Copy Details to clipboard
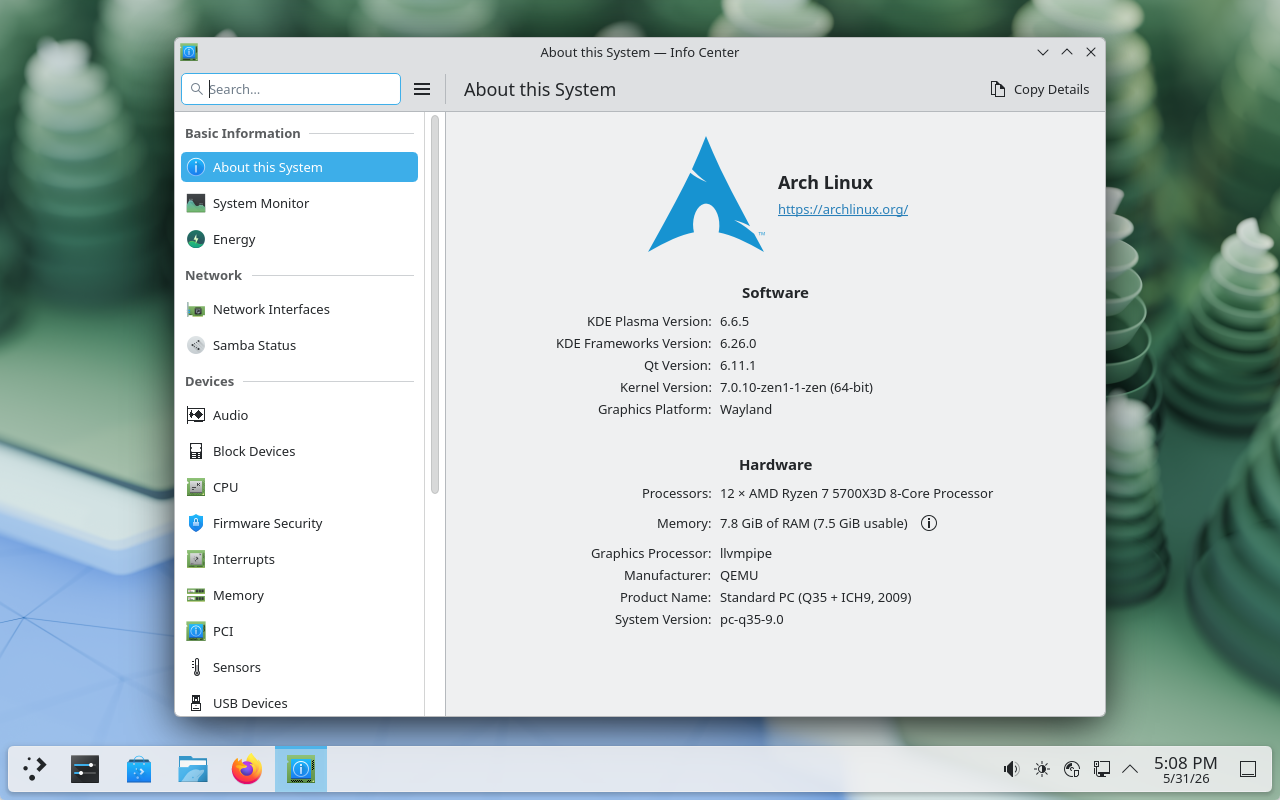 pos(1040,89)
